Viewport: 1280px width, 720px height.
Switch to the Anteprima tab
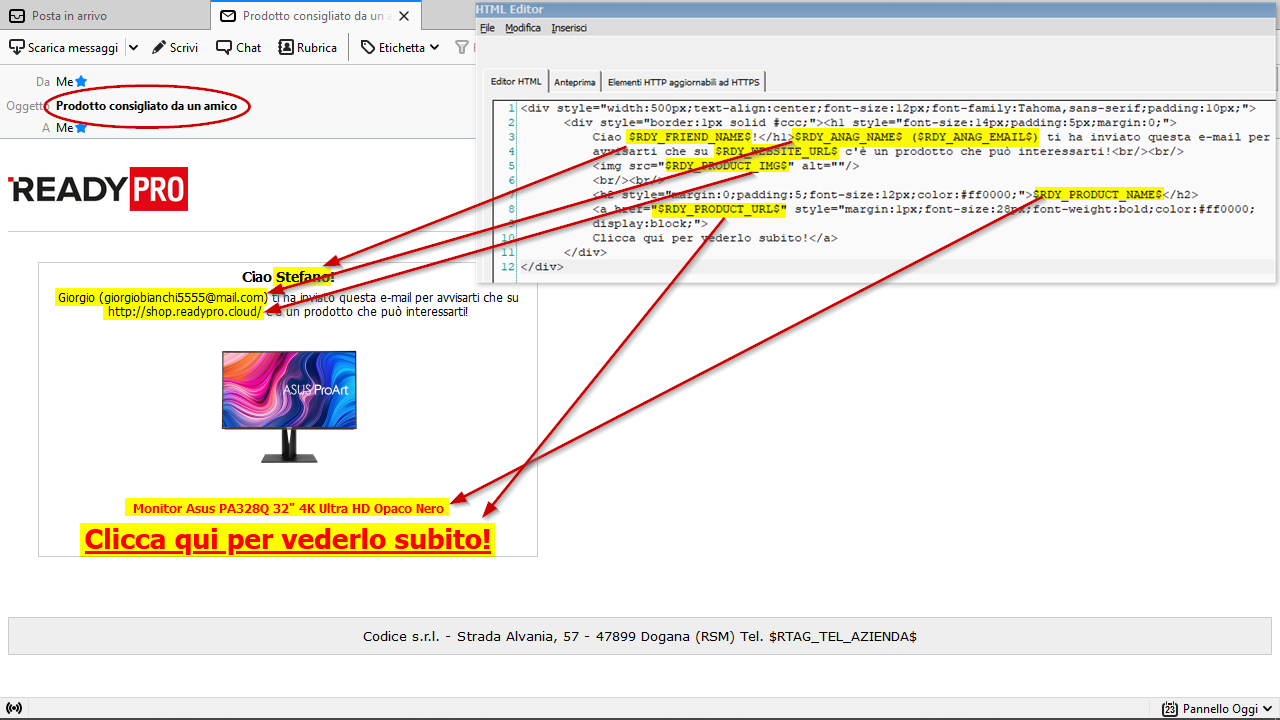[x=575, y=82]
